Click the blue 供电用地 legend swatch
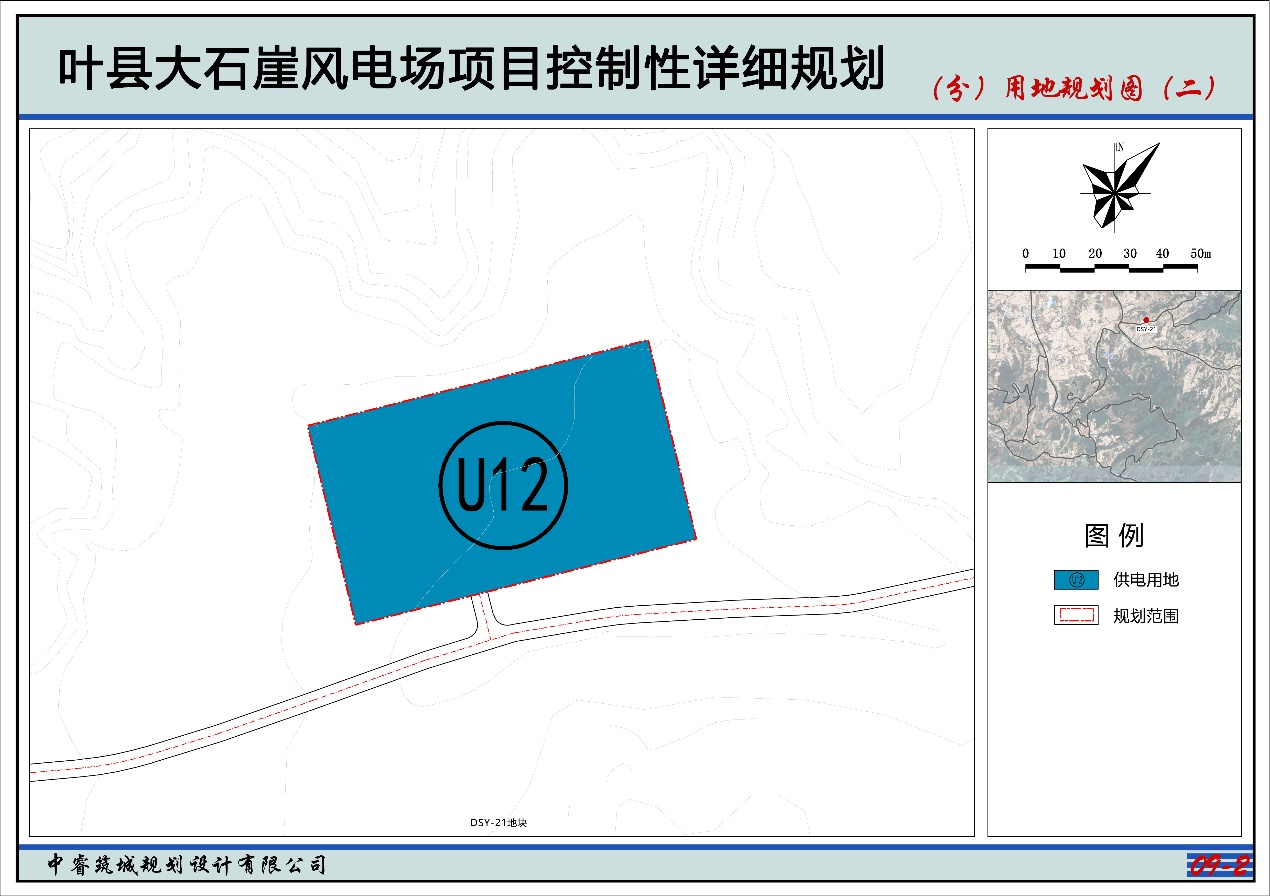The width and height of the screenshot is (1270, 896). [1076, 580]
